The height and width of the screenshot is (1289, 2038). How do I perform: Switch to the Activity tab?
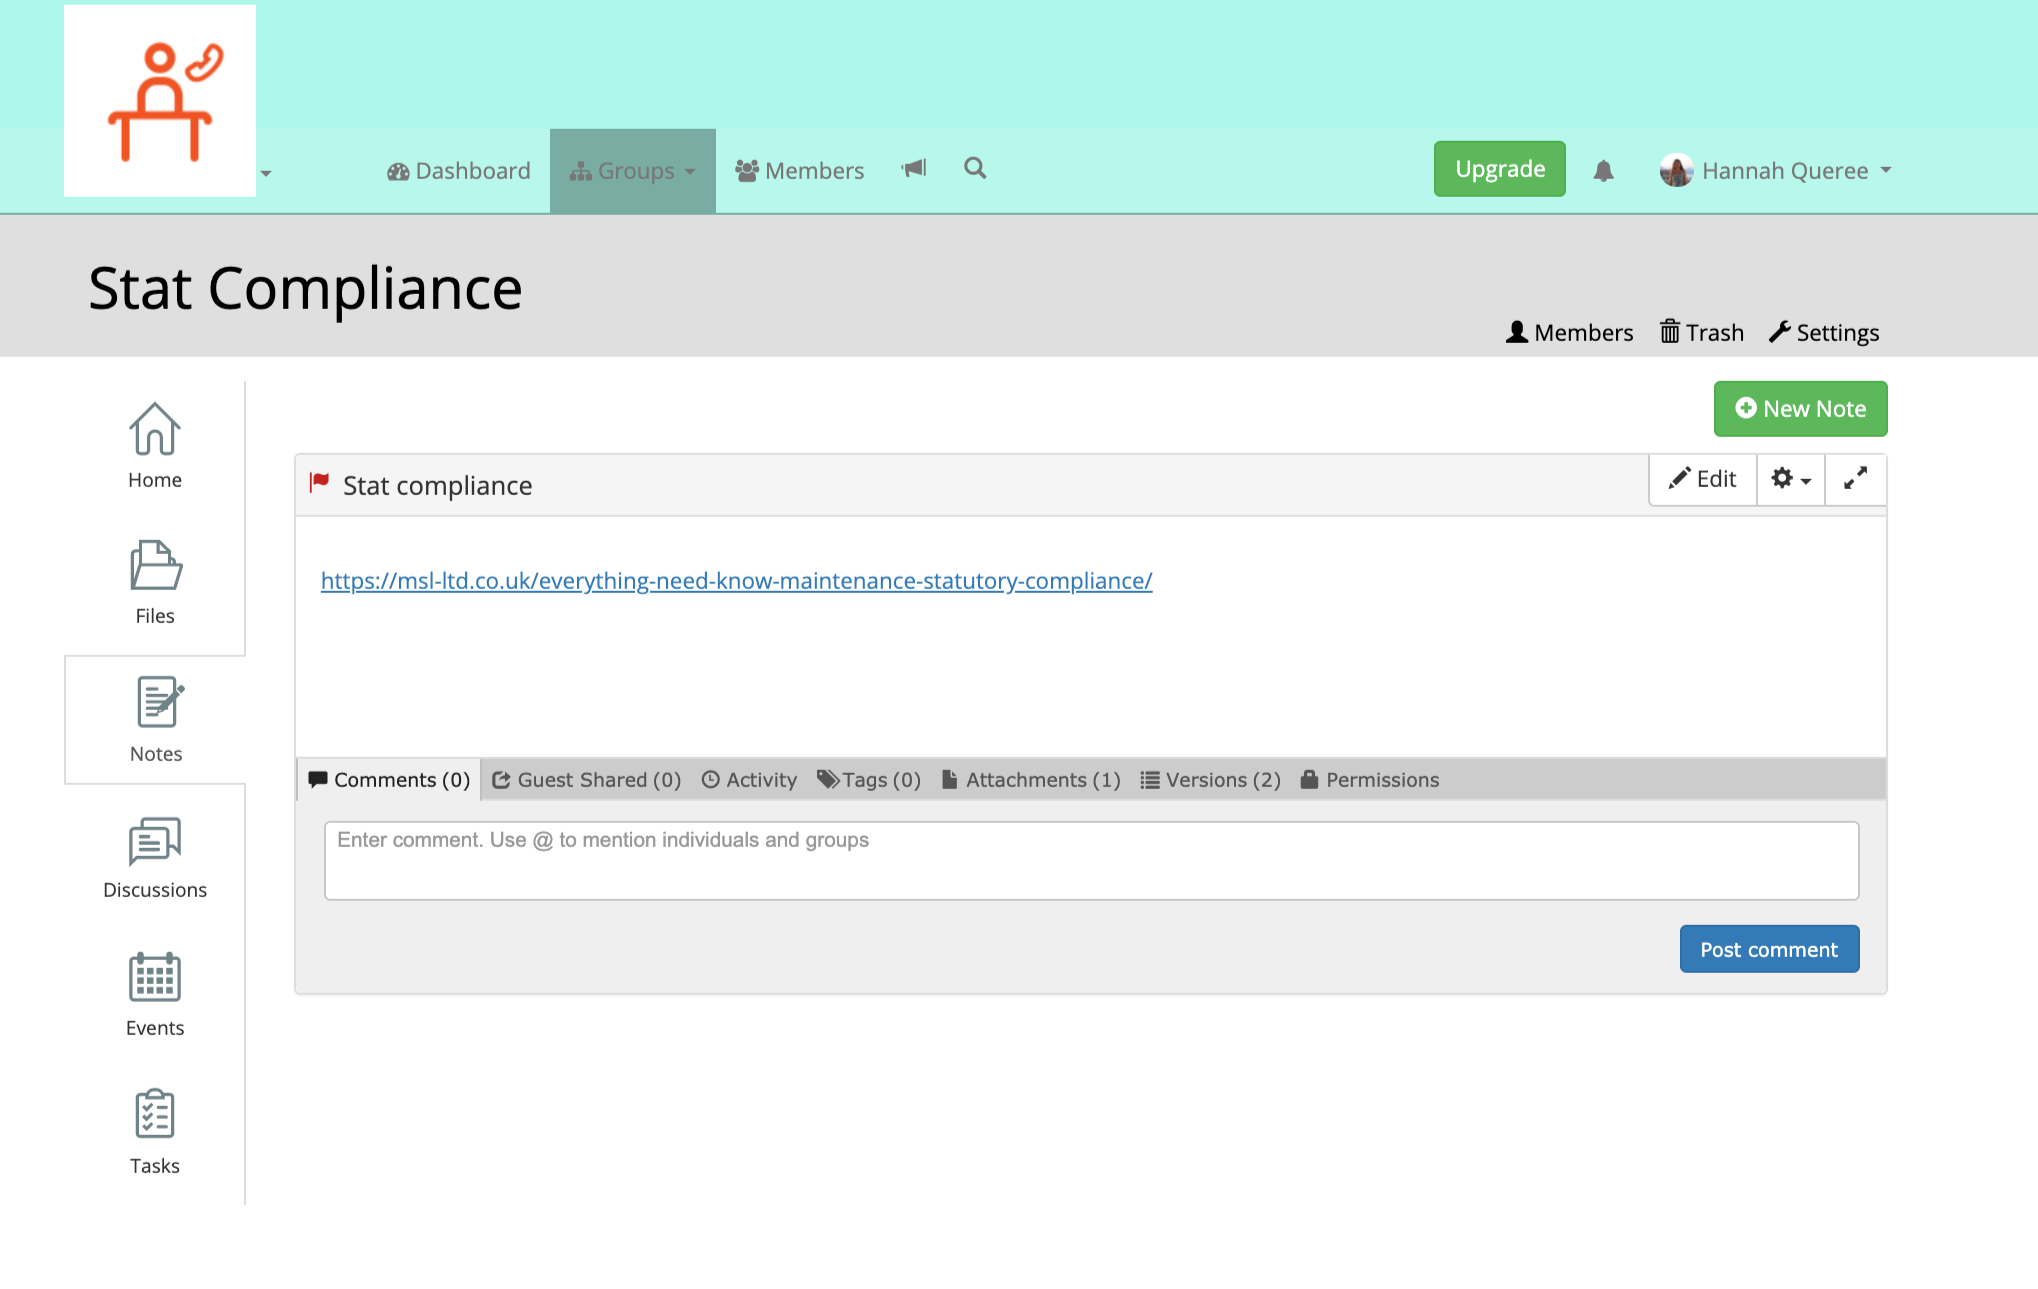click(749, 780)
